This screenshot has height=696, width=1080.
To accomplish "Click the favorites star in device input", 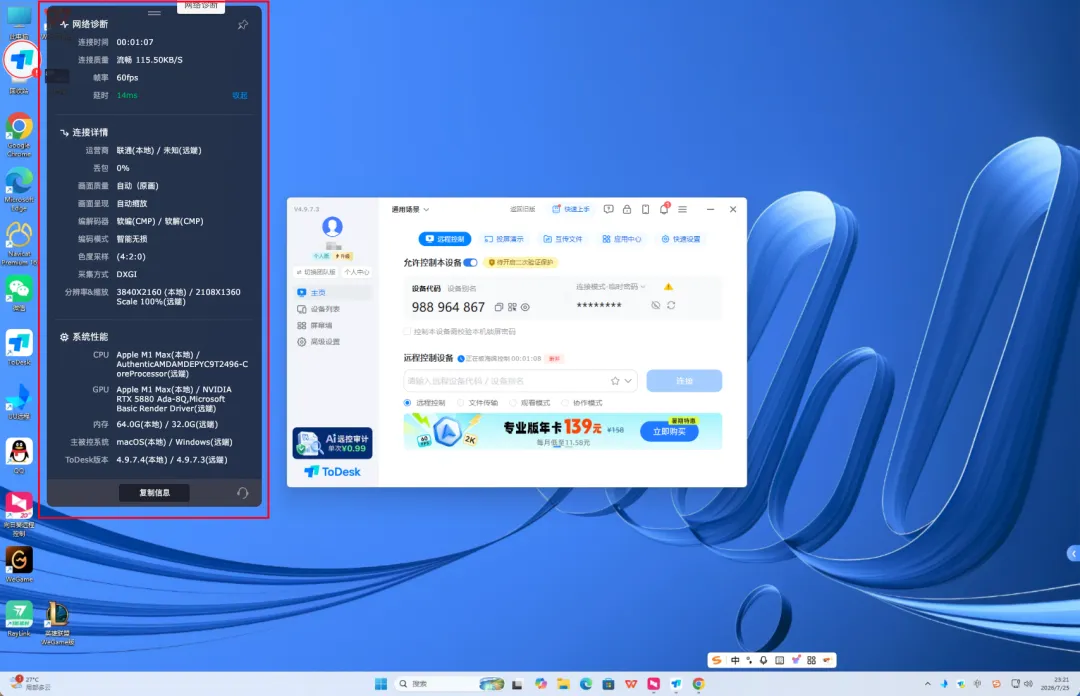I will (x=615, y=381).
